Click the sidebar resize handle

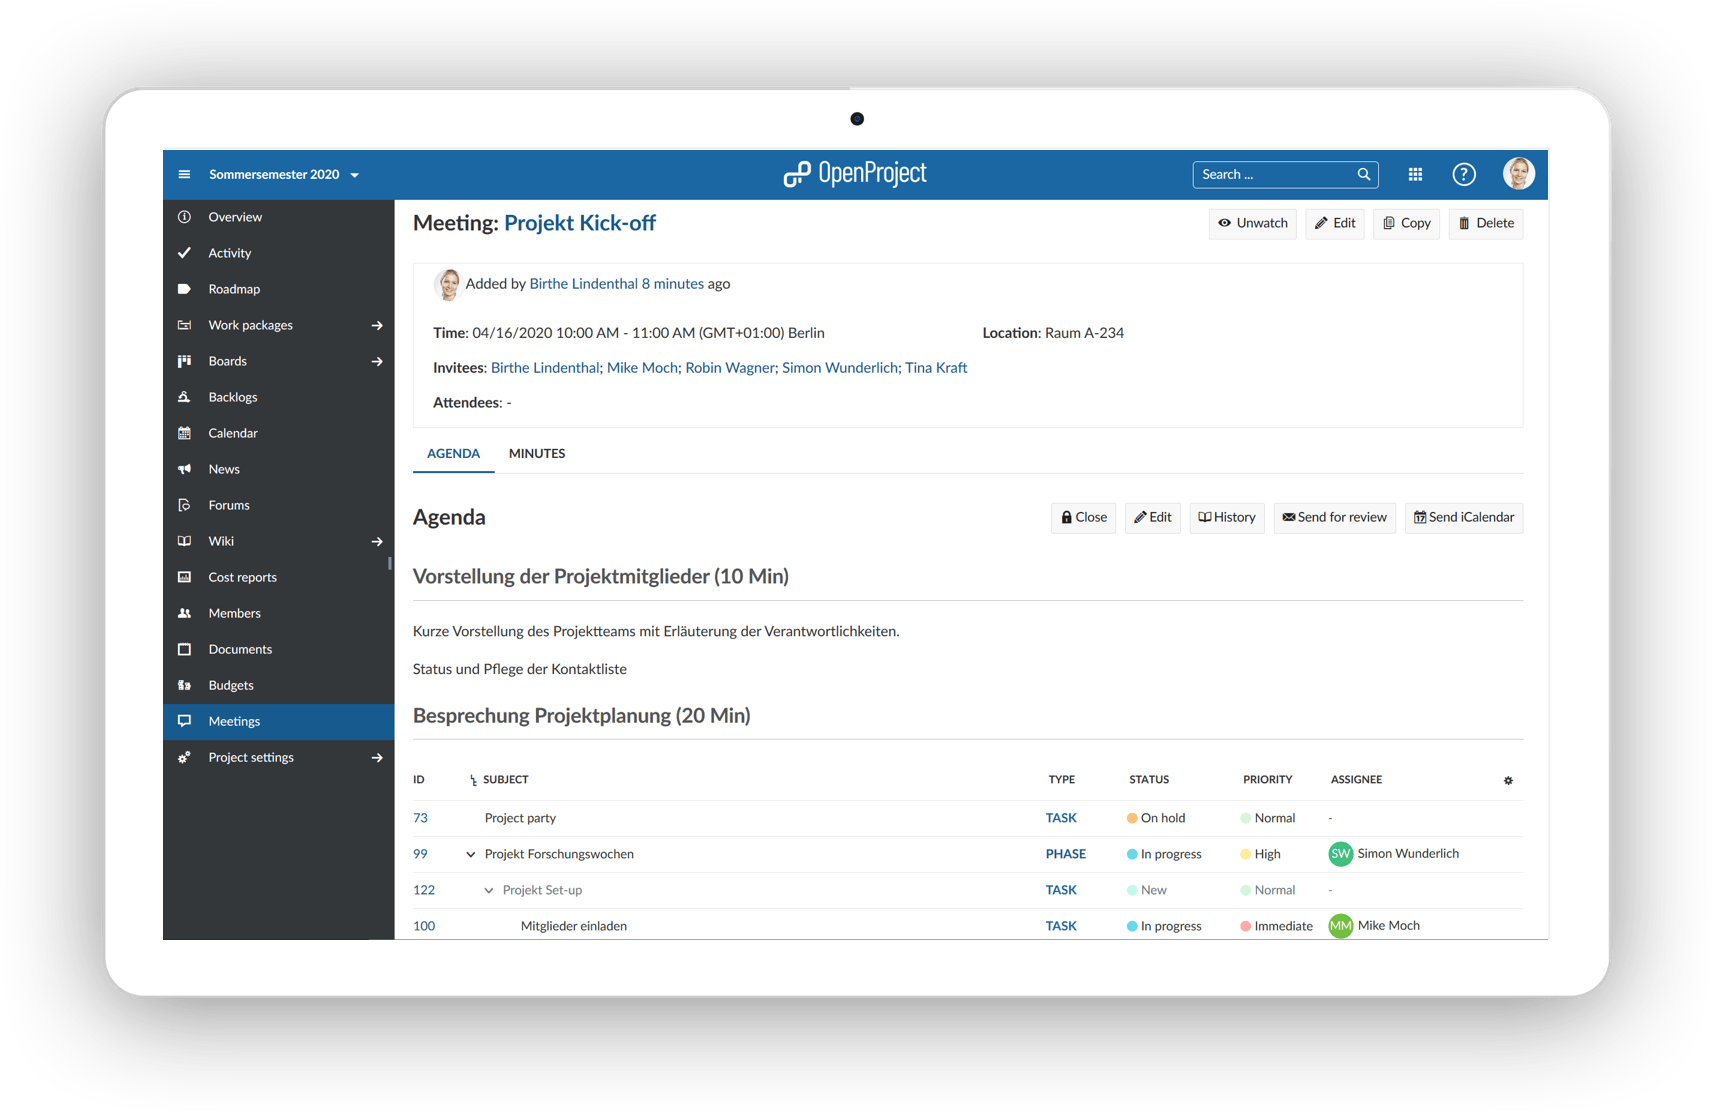pos(390,564)
